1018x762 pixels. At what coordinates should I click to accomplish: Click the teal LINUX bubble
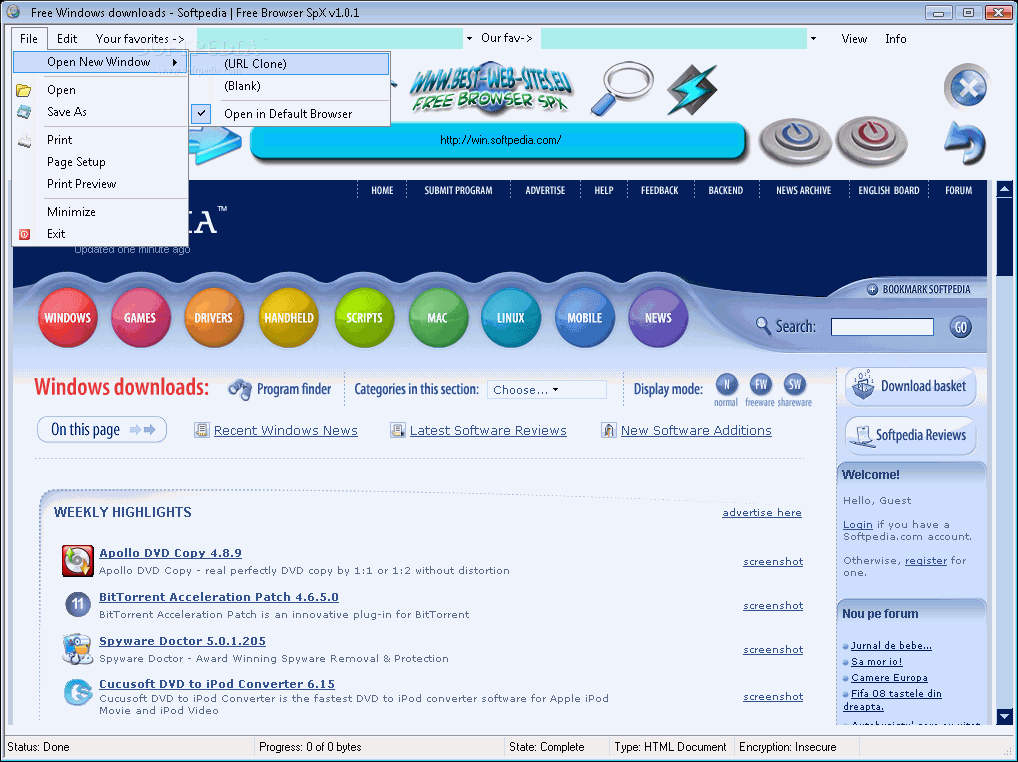[x=511, y=317]
